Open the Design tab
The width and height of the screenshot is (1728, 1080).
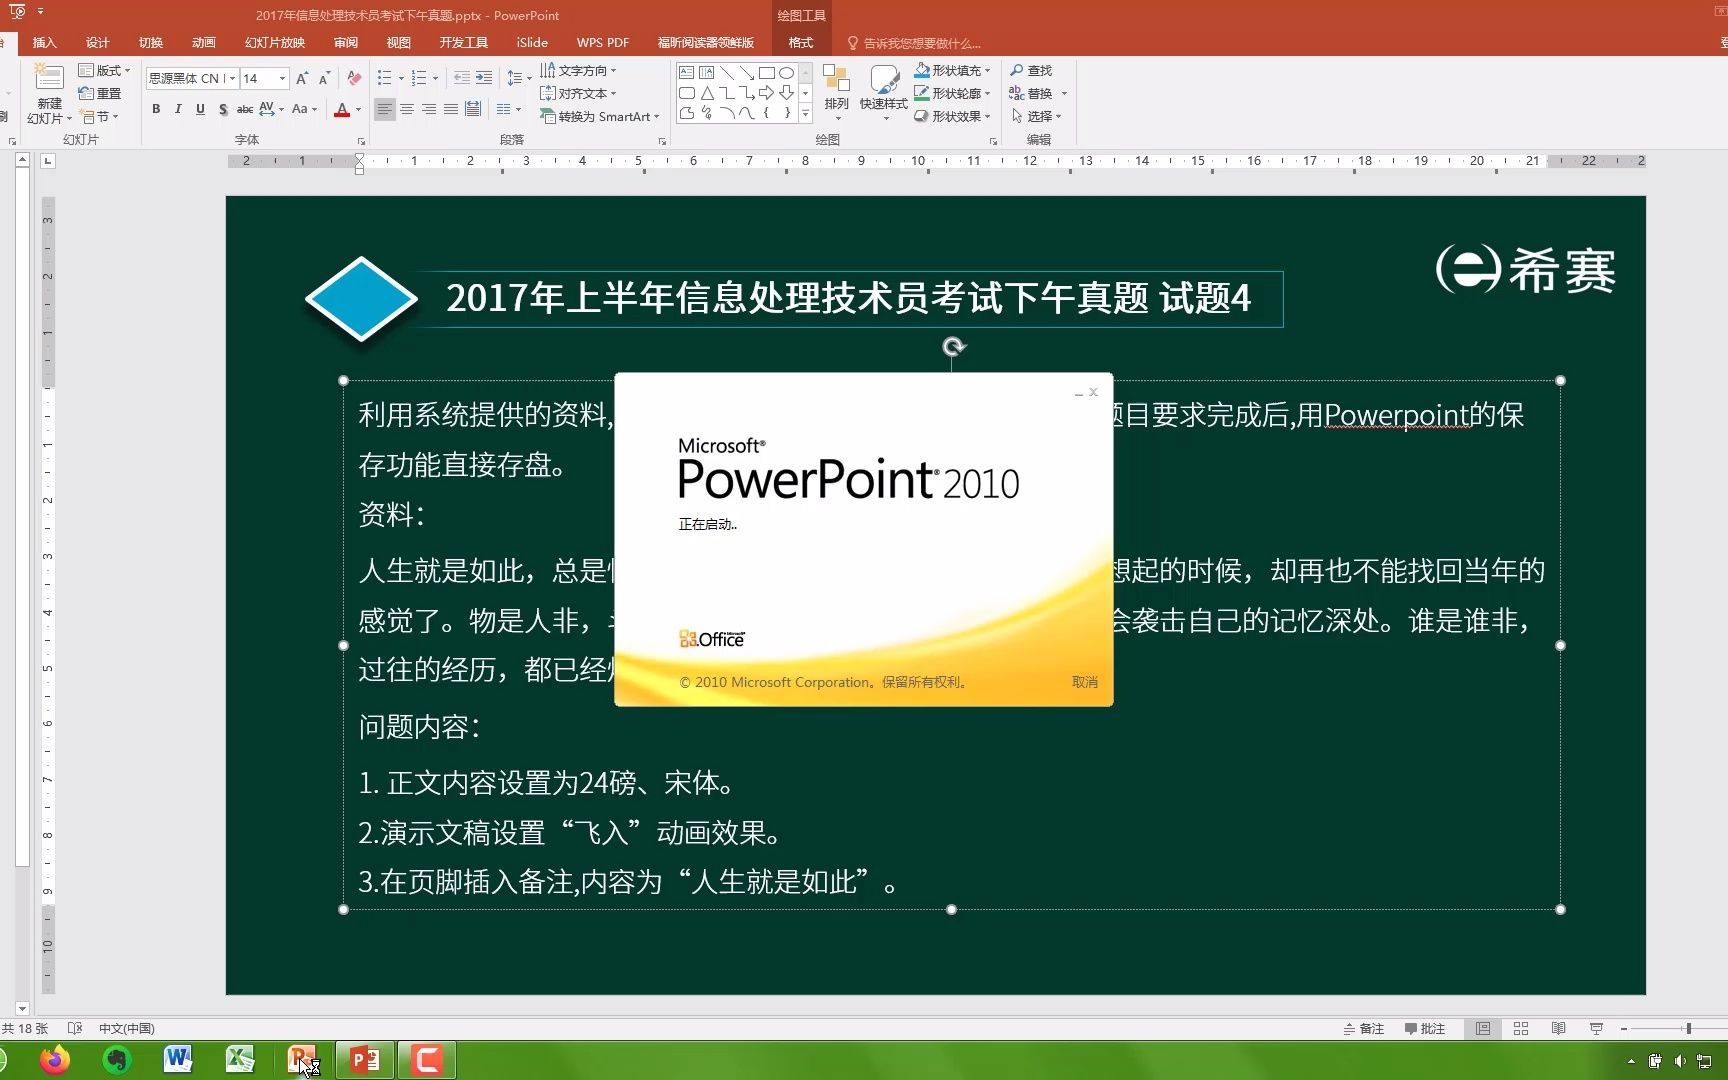coord(97,42)
